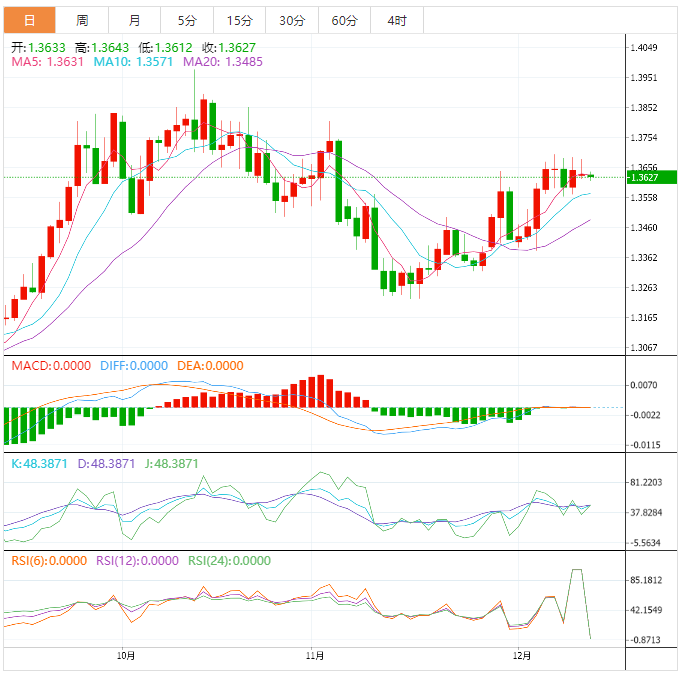Click the 11月 date axis marker
Viewport: 682px width, 675px height.
pos(314,656)
